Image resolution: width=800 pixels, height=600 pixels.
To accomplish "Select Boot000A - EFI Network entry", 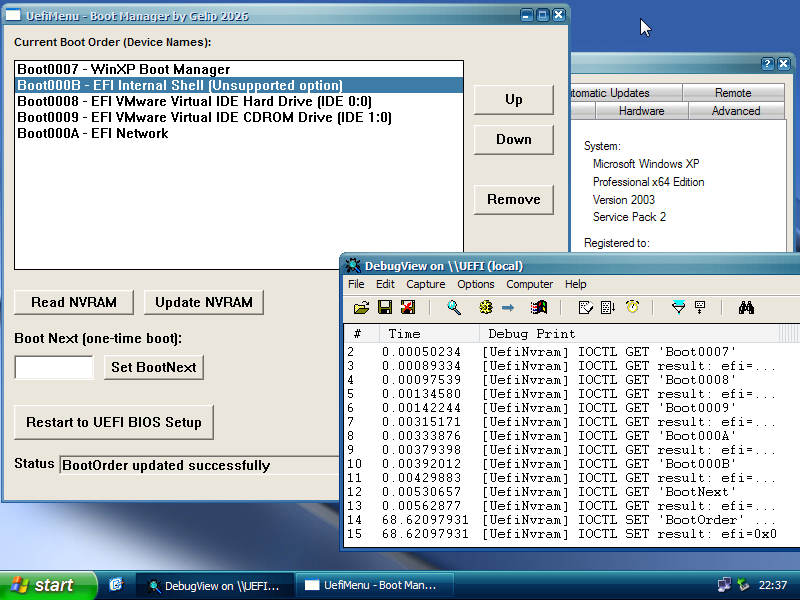I will (x=239, y=134).
